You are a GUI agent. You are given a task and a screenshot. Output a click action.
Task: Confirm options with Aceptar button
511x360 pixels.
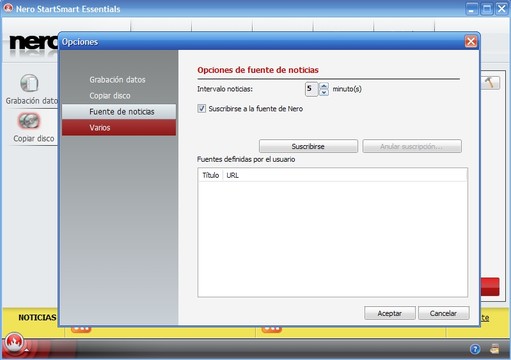pos(390,313)
